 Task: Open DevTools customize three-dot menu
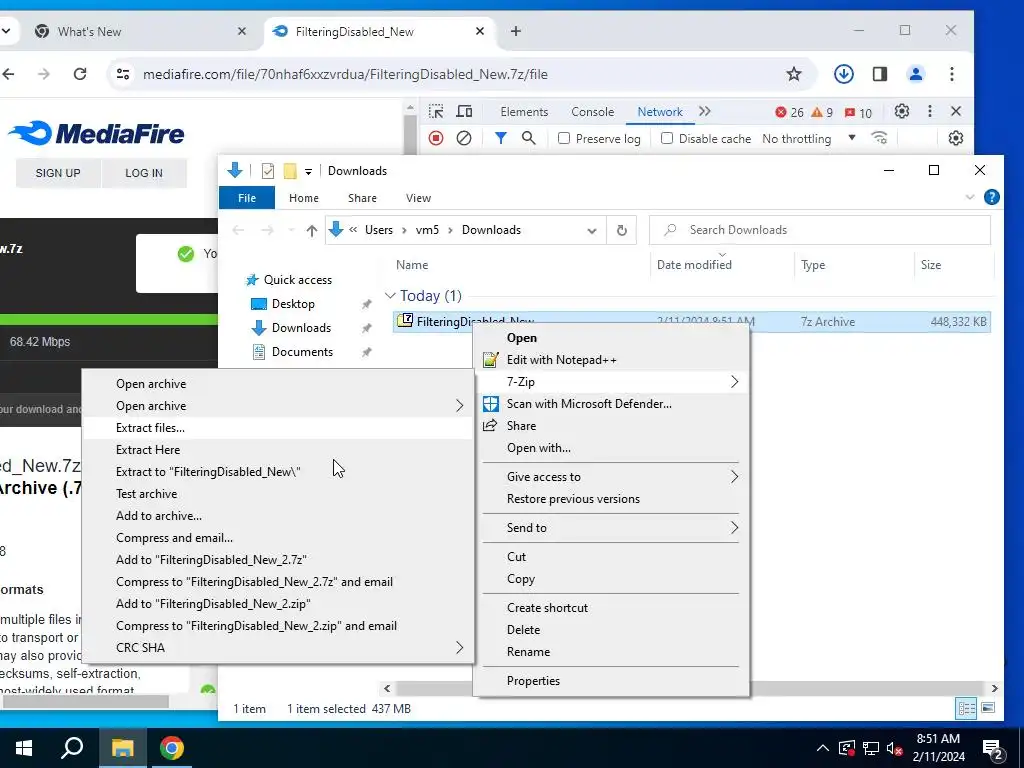[929, 111]
